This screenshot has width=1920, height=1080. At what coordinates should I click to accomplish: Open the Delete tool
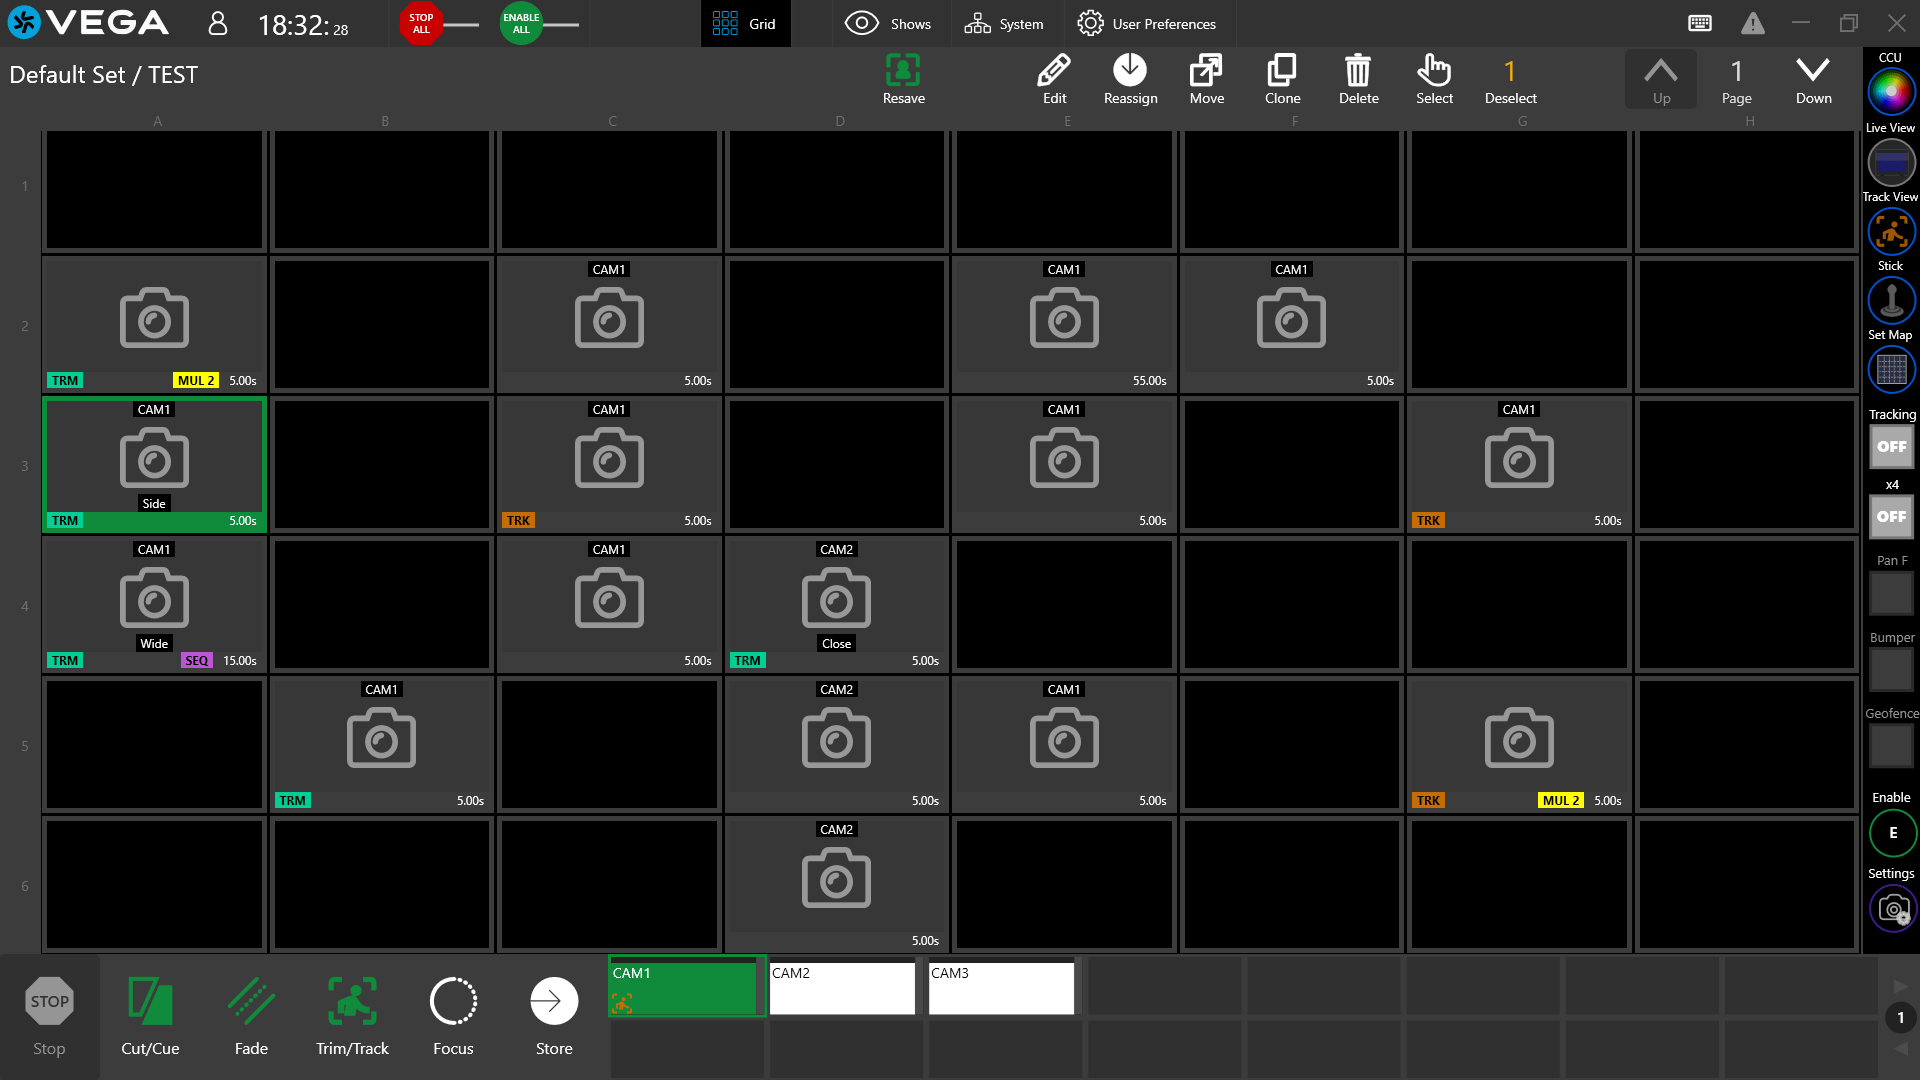point(1357,79)
